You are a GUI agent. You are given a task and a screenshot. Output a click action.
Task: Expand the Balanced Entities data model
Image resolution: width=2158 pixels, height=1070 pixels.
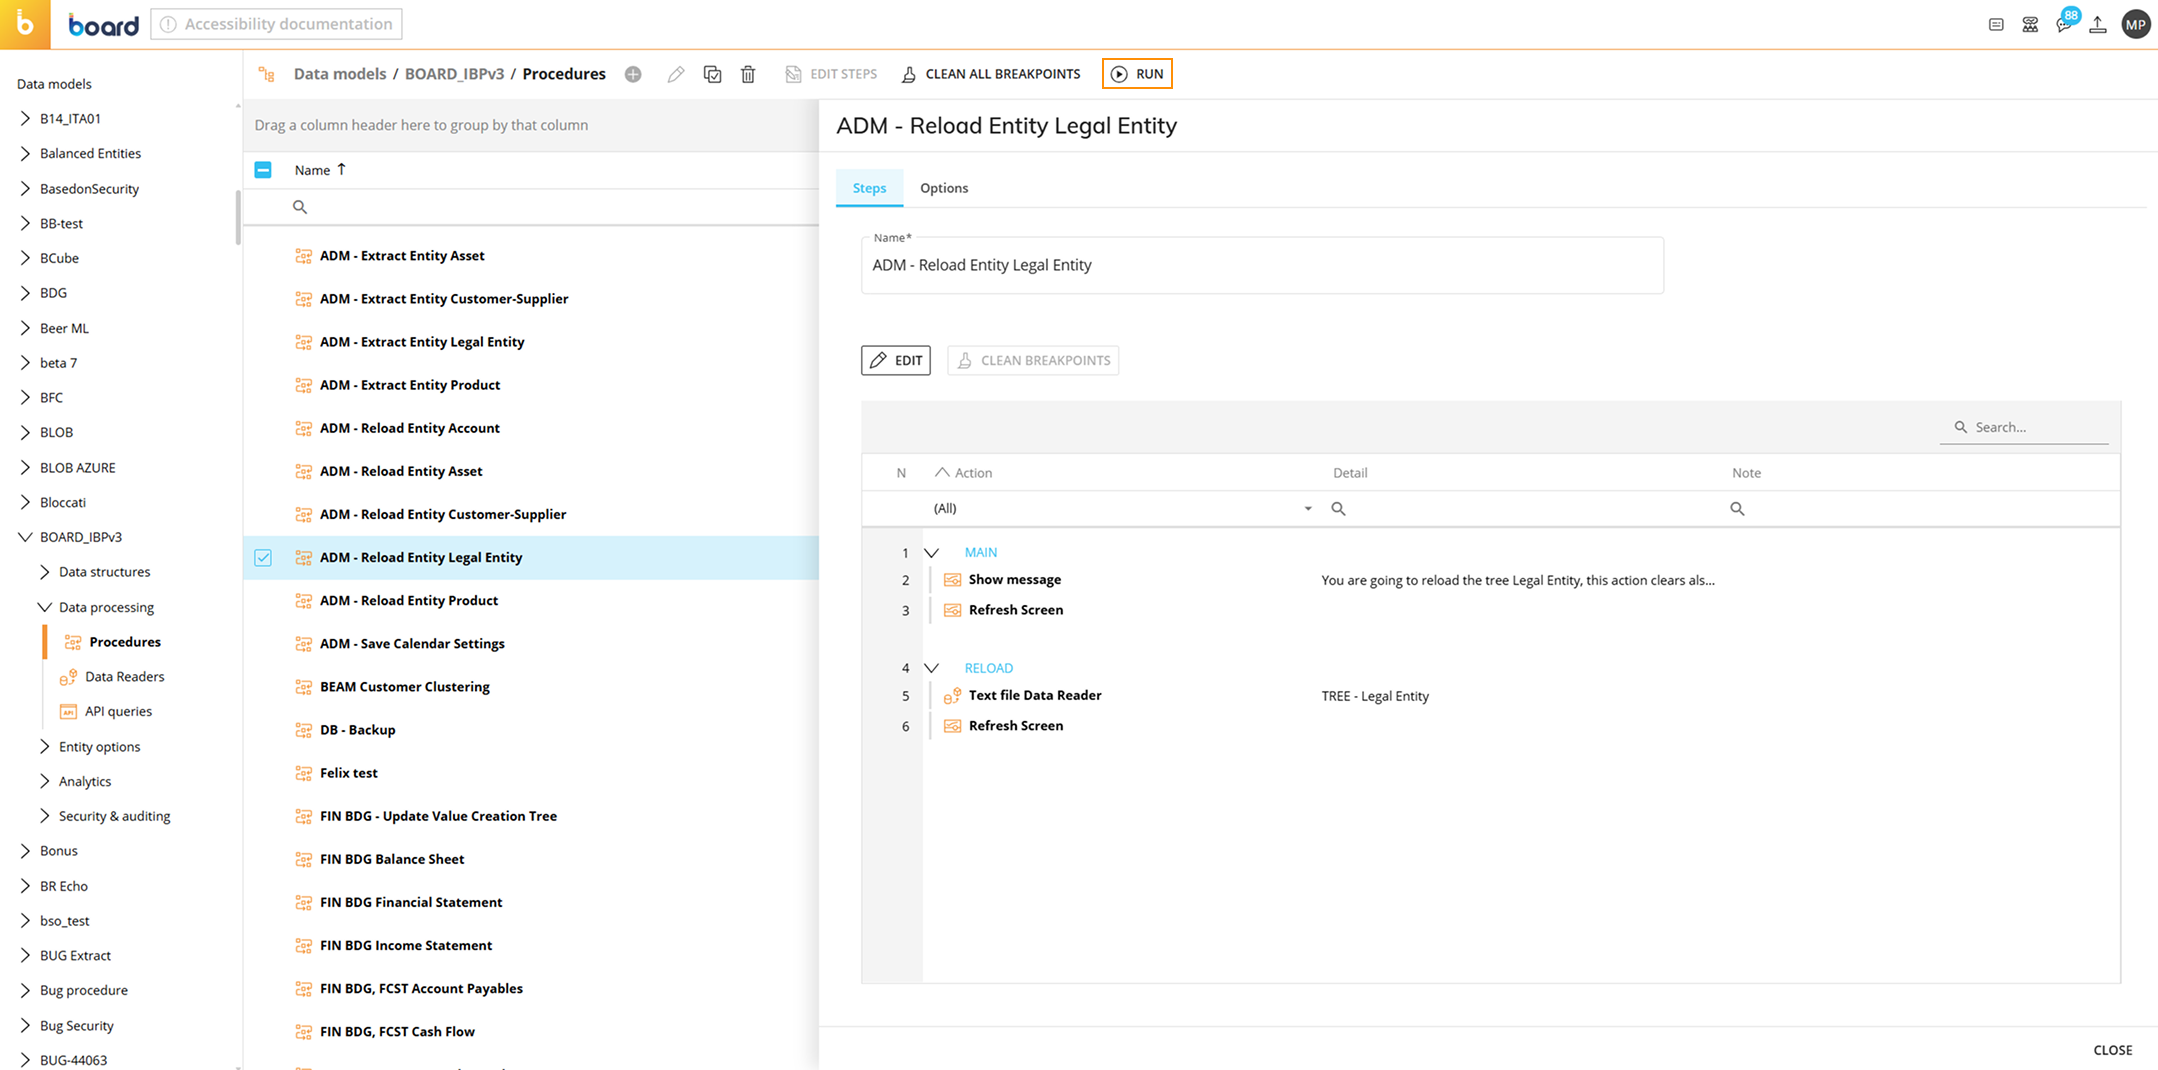(25, 153)
